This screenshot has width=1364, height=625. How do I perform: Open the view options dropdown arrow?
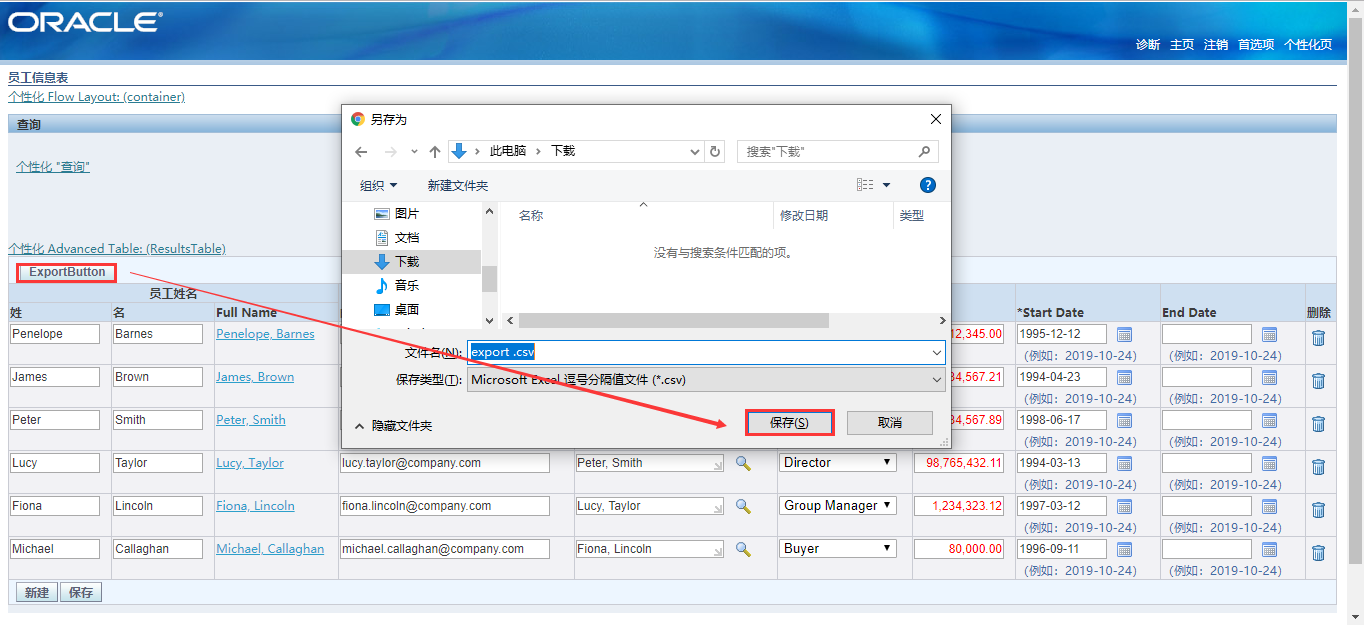886,185
